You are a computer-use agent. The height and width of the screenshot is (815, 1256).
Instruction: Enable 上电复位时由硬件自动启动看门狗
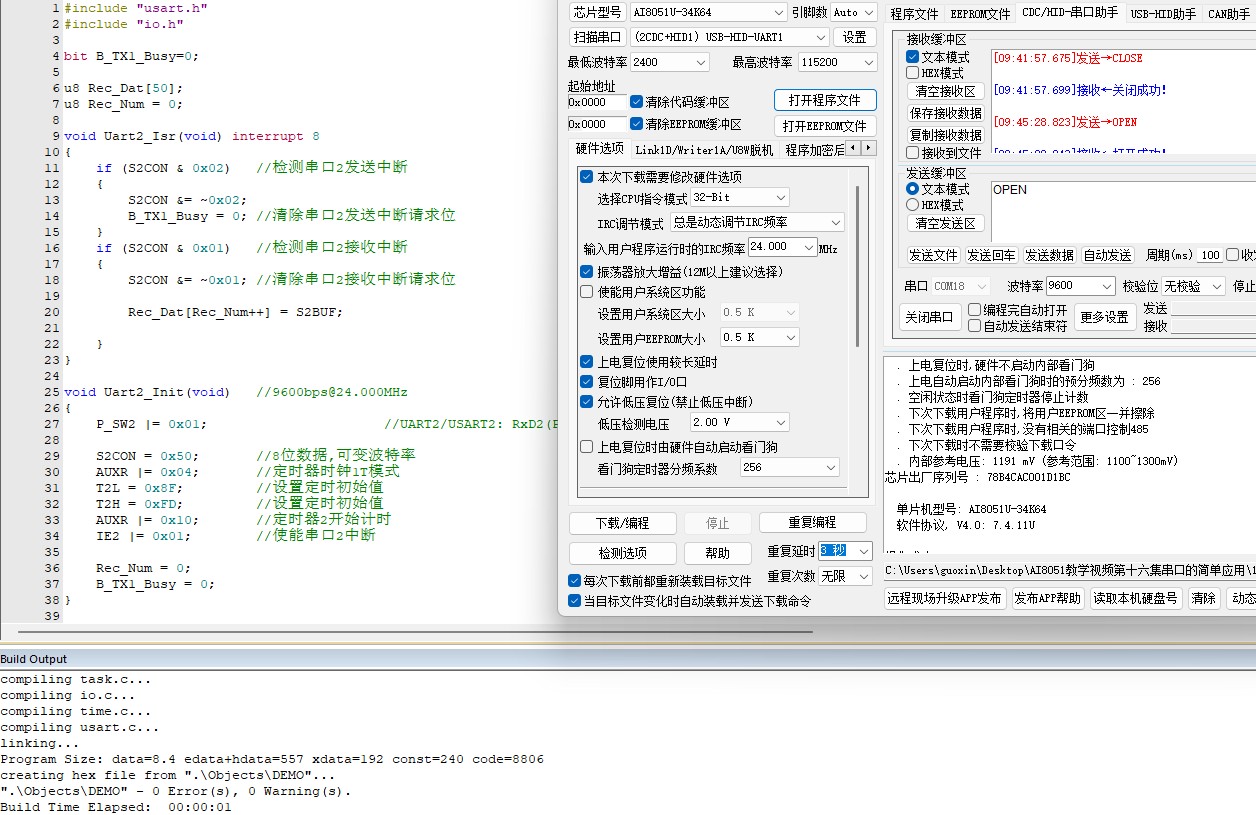tap(587, 447)
